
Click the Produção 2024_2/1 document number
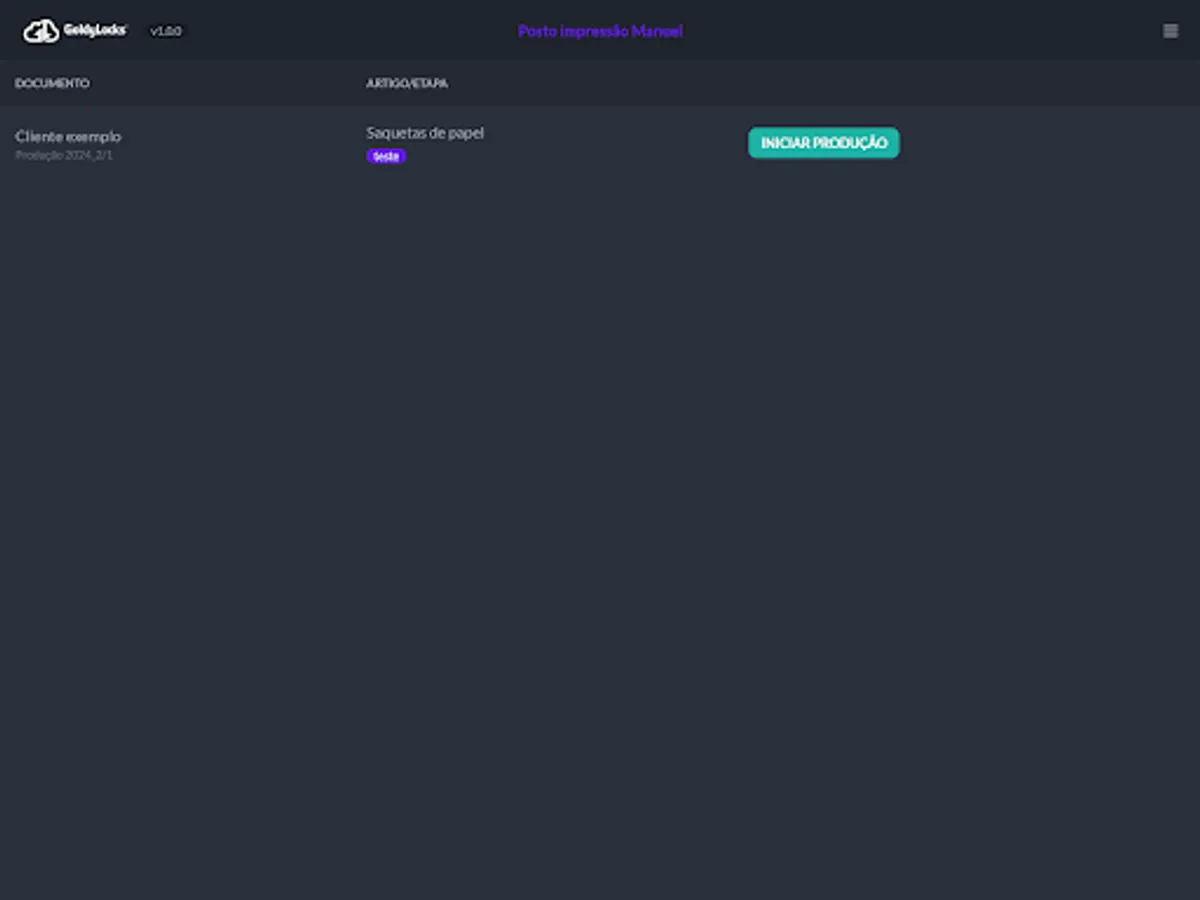pos(64,155)
